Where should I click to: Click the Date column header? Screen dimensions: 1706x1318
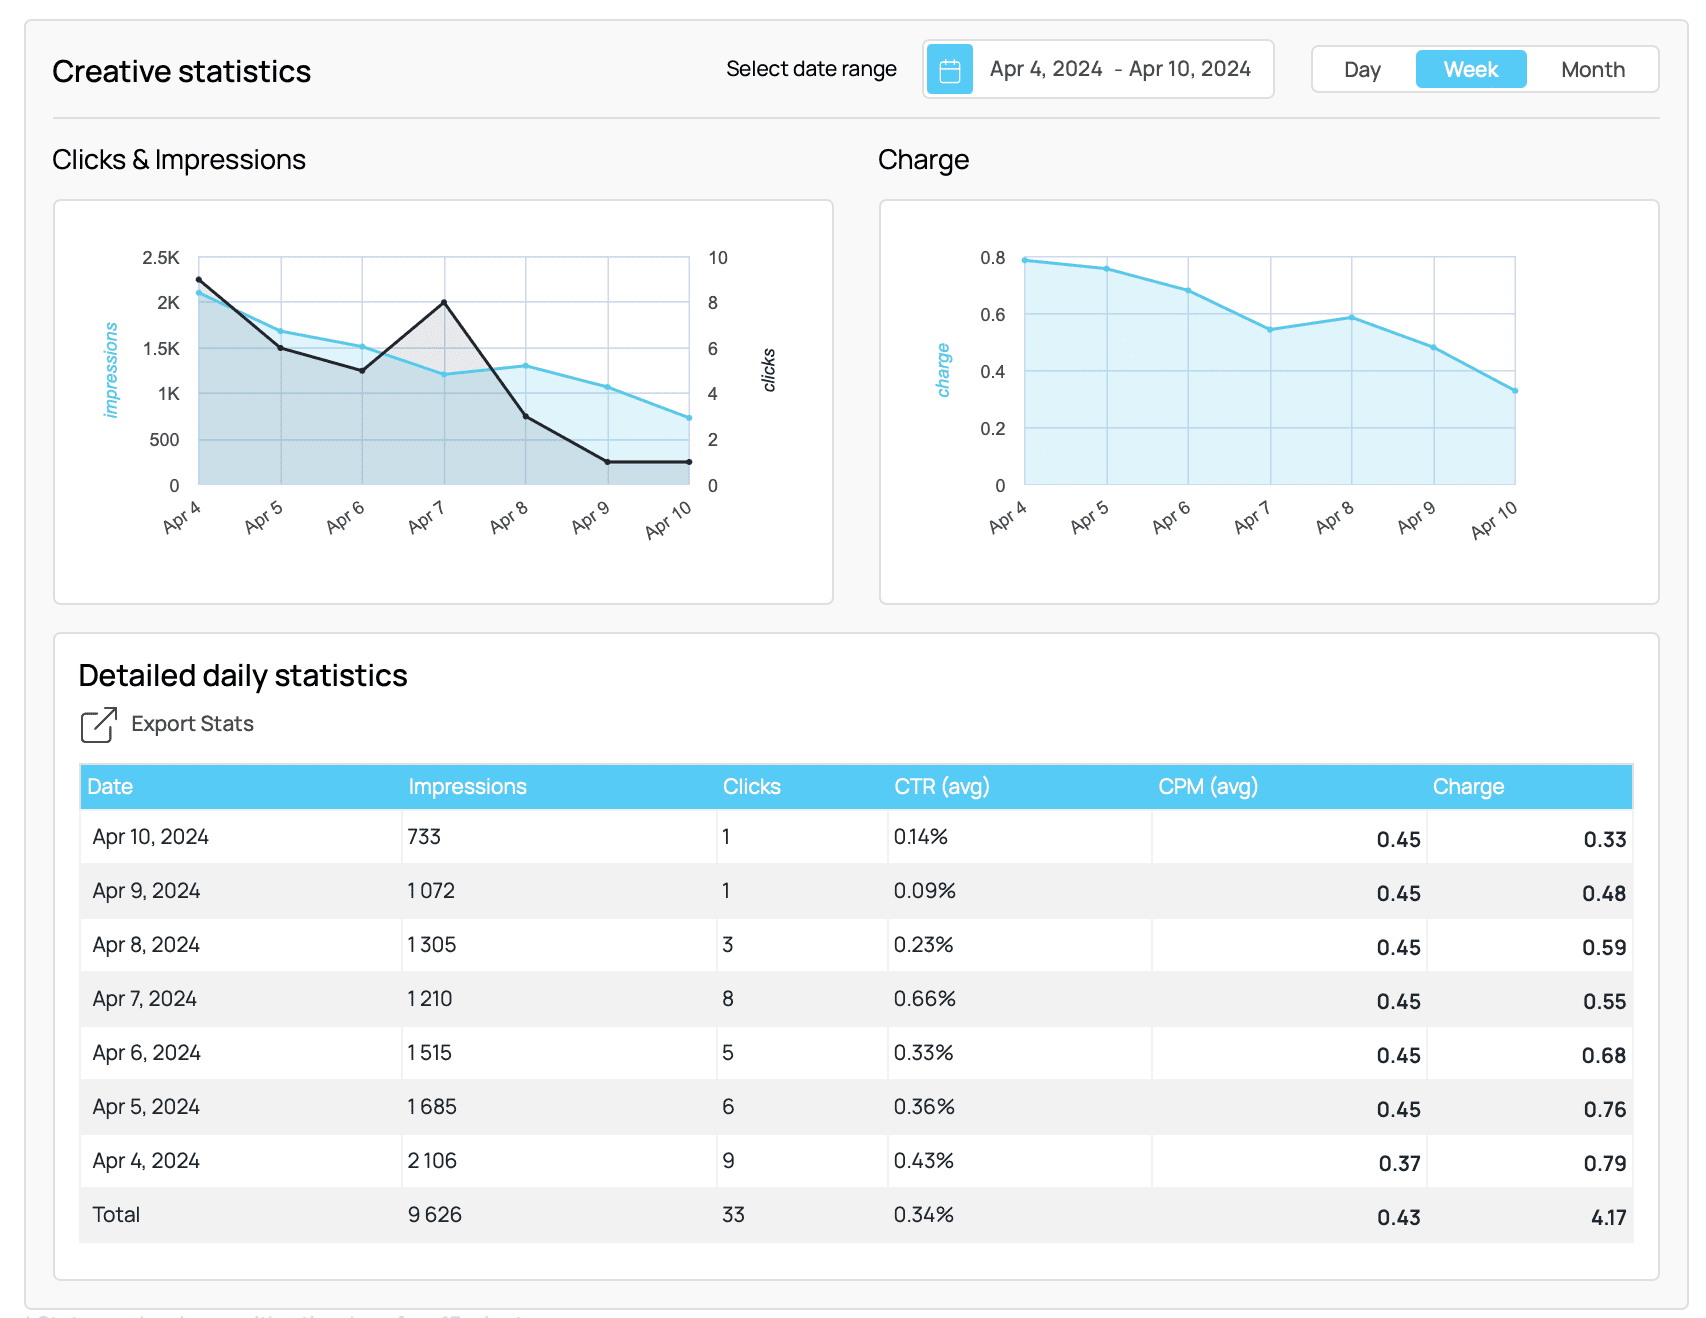110,787
